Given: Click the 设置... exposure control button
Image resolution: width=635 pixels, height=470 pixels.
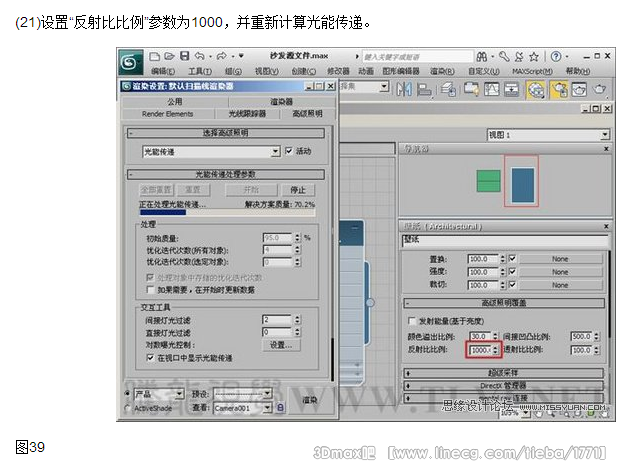Looking at the screenshot, I should click(x=282, y=344).
